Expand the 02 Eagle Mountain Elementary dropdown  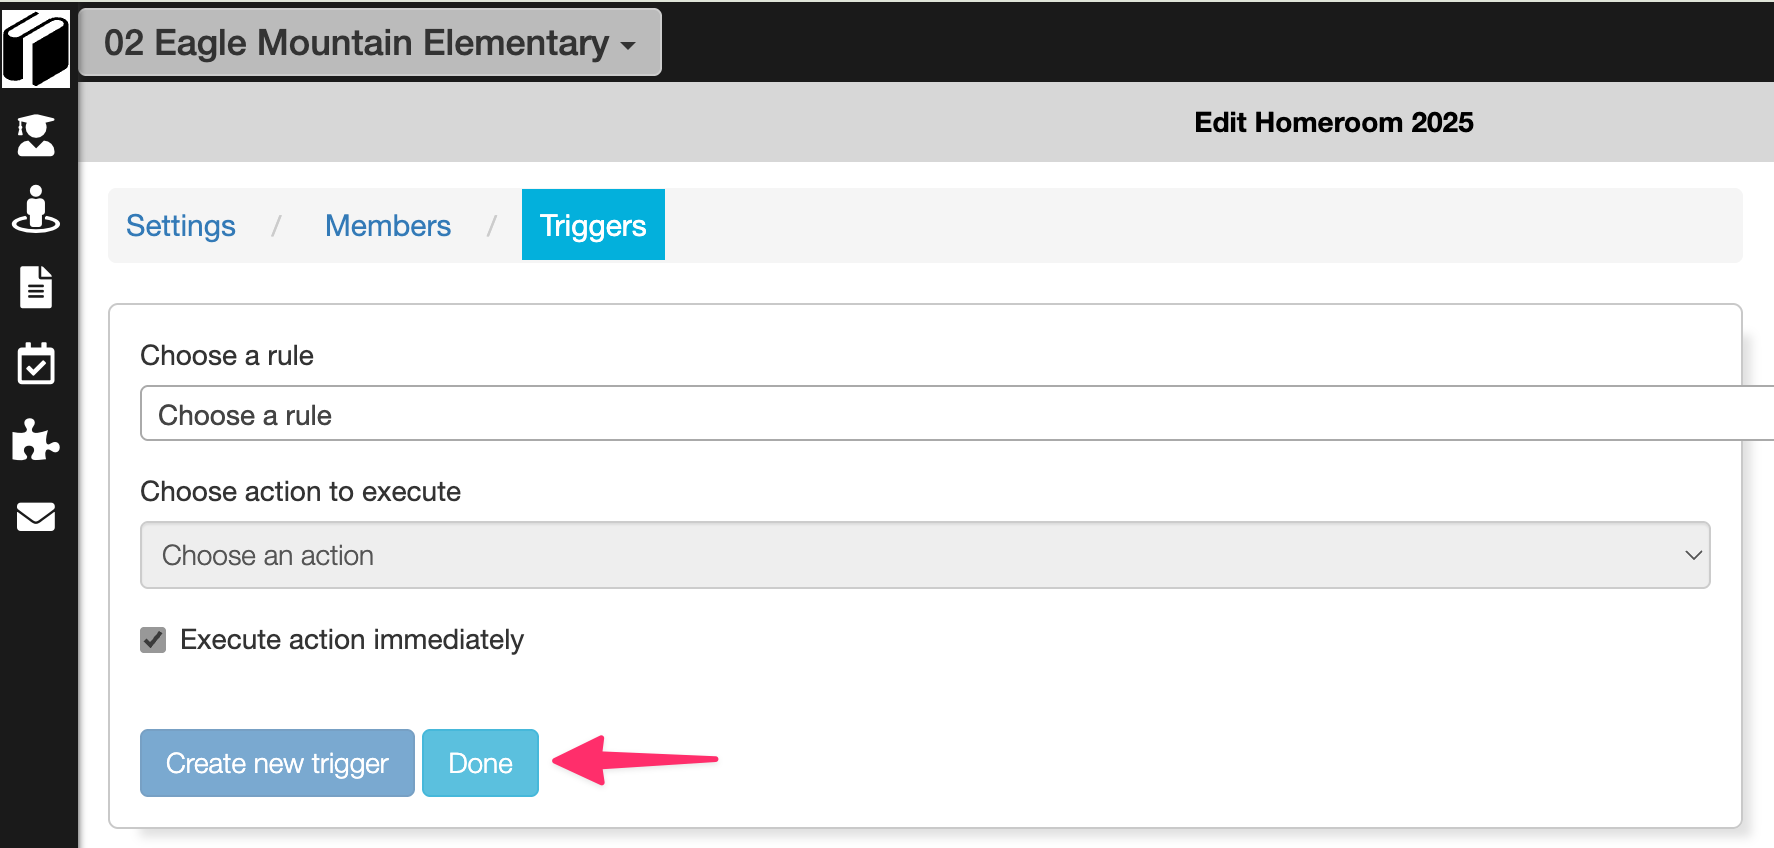pos(370,43)
